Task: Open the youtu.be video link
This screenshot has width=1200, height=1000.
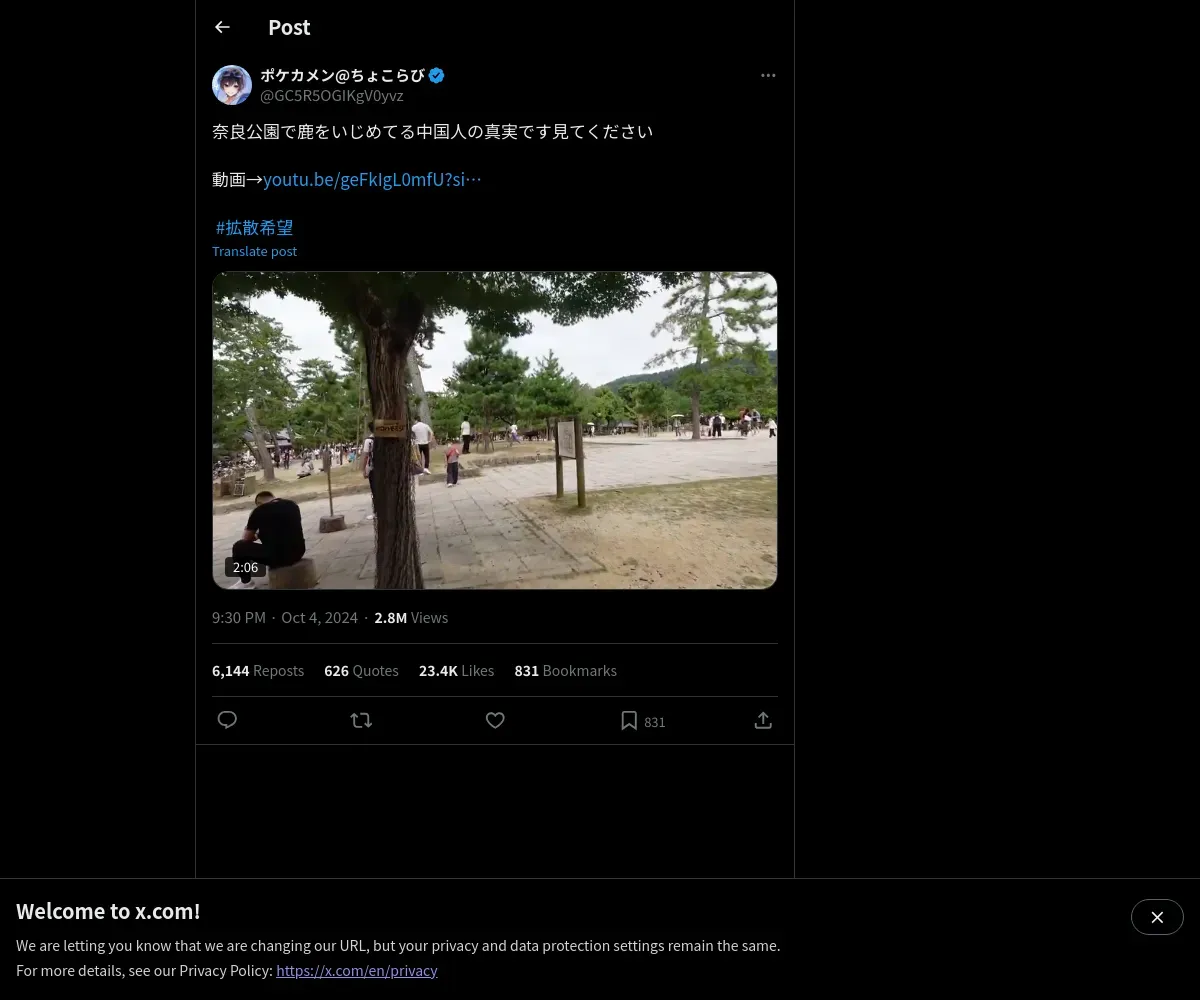Action: tap(372, 180)
